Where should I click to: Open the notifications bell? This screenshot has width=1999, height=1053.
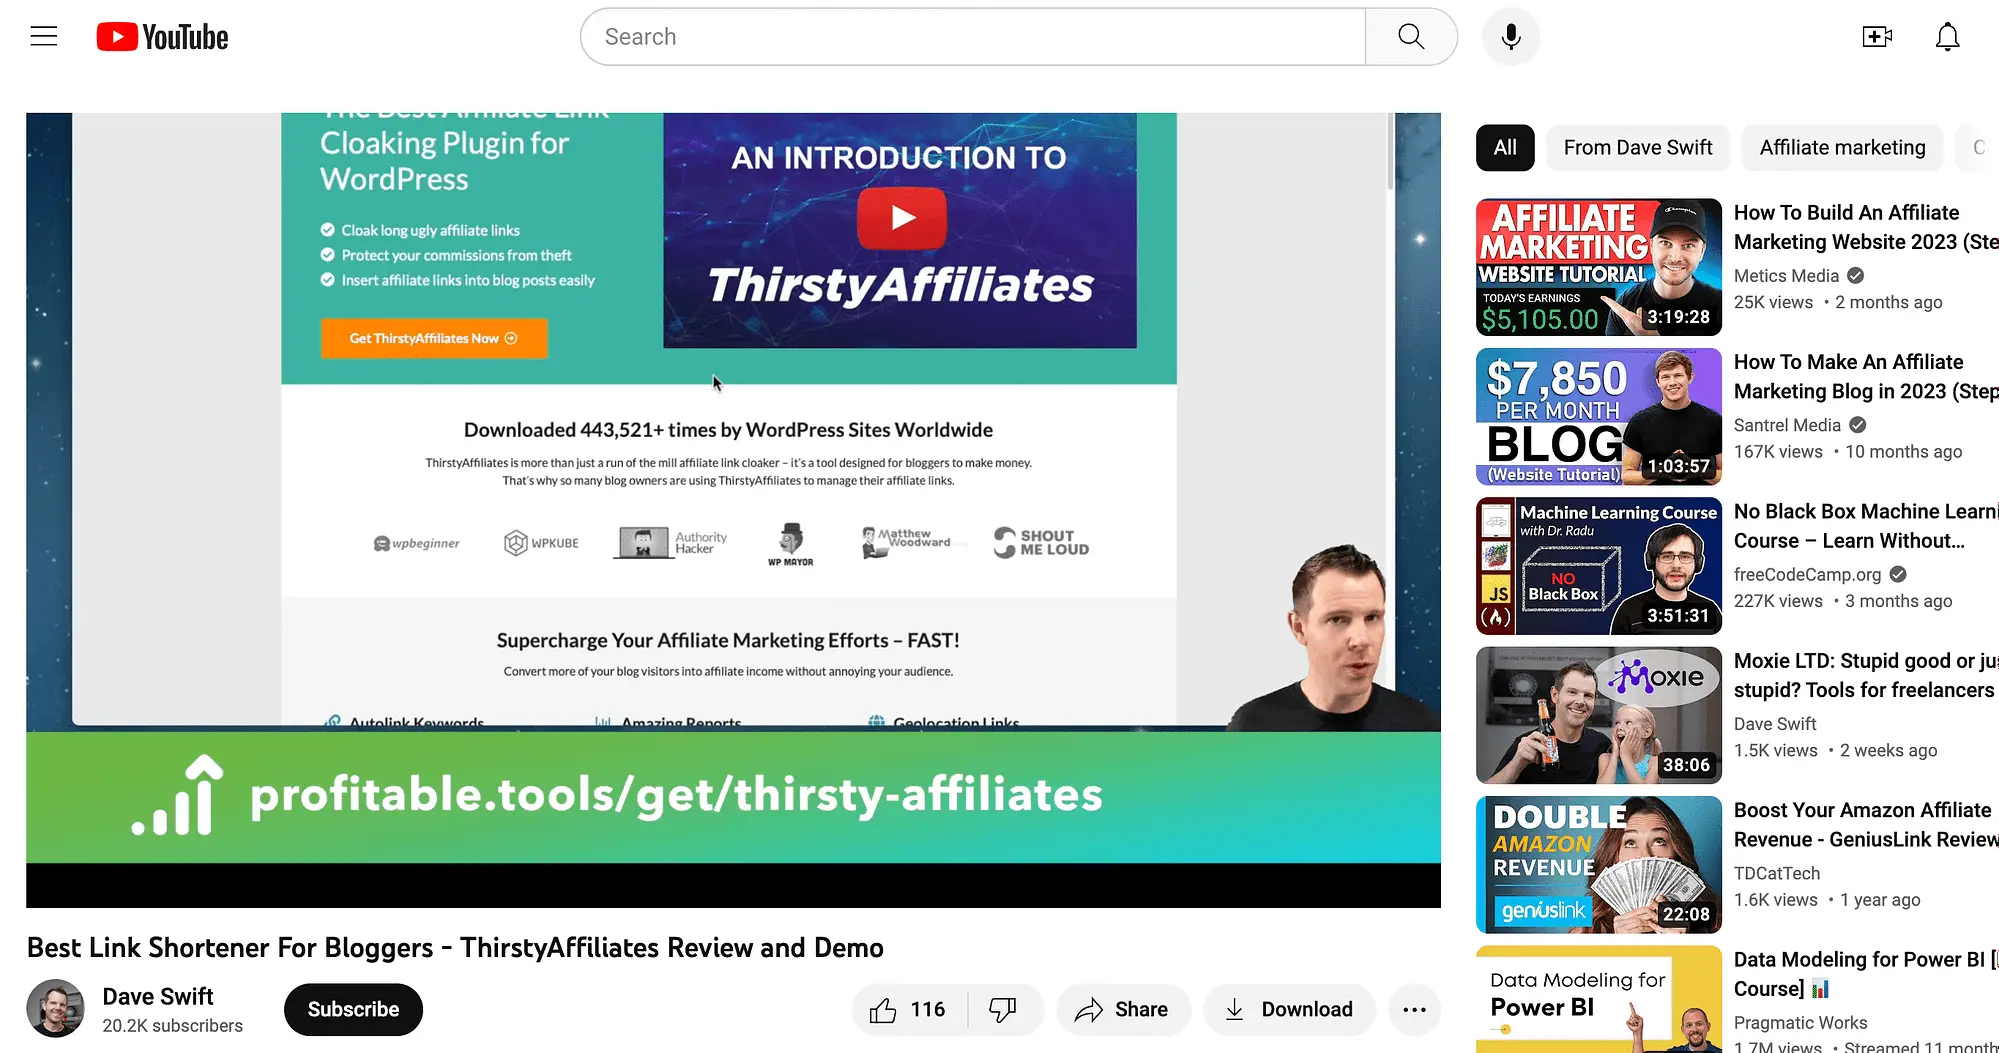coord(1947,37)
